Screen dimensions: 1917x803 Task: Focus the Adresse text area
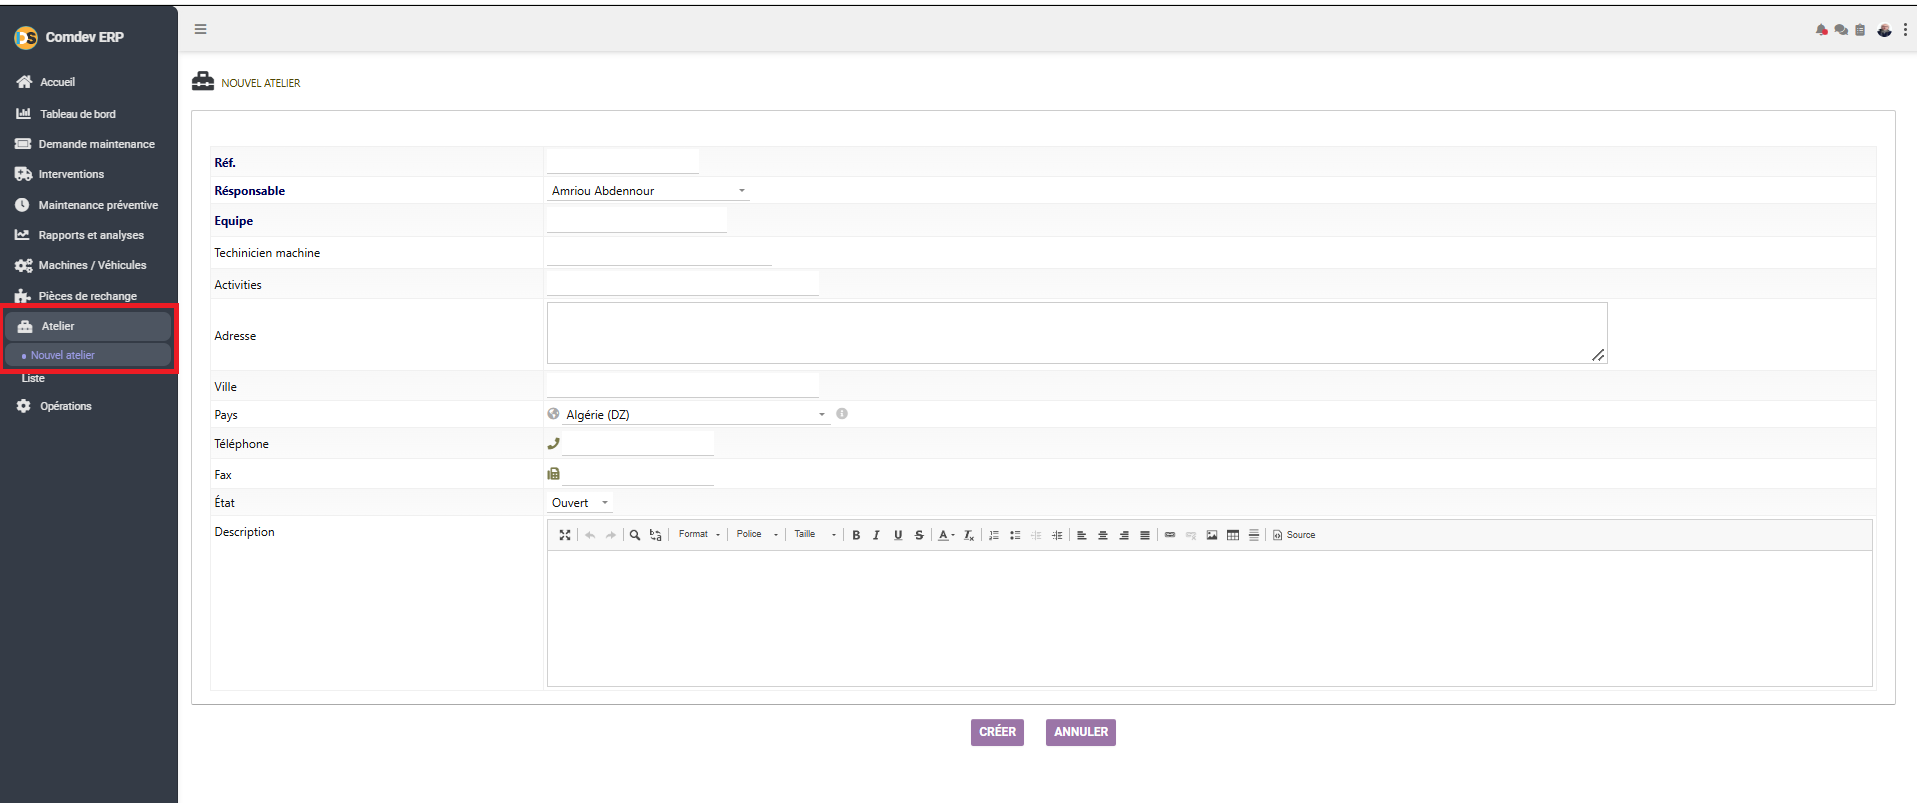1077,333
